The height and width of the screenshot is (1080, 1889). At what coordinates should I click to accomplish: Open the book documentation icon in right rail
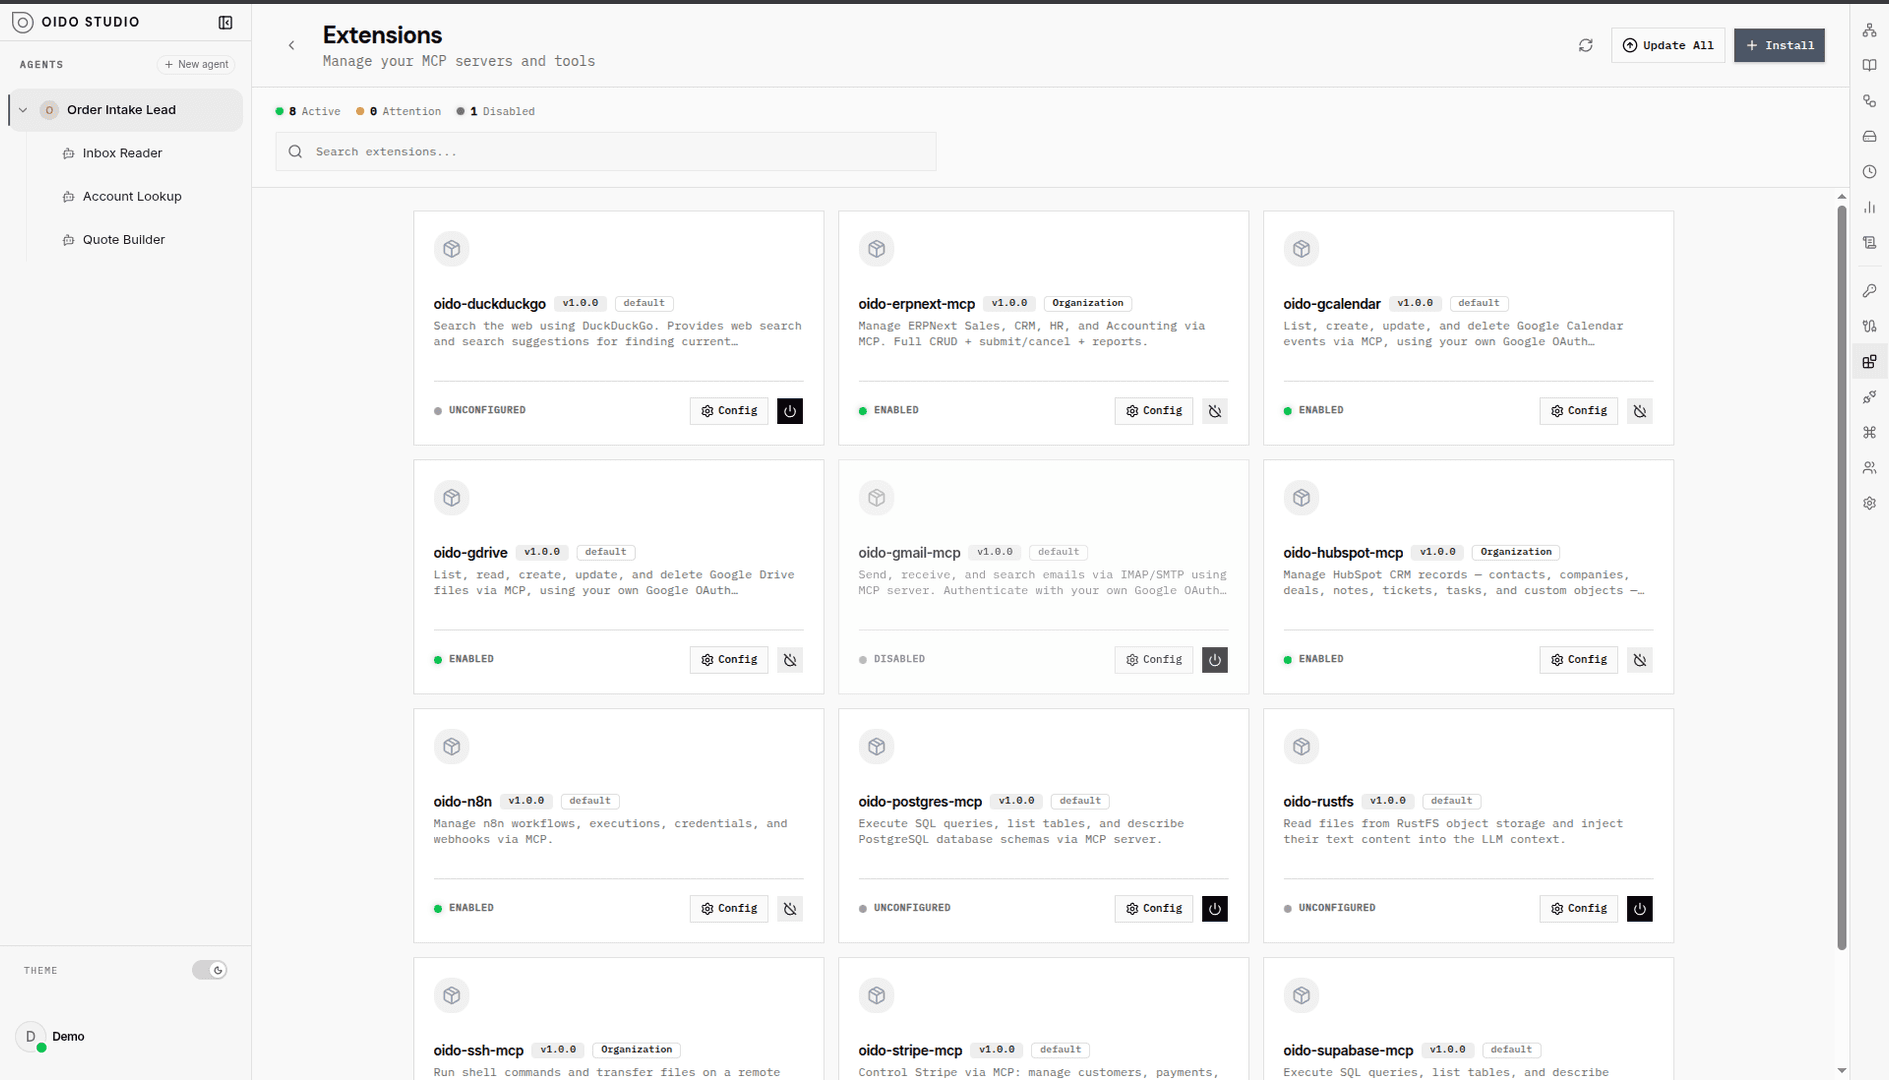click(1869, 65)
